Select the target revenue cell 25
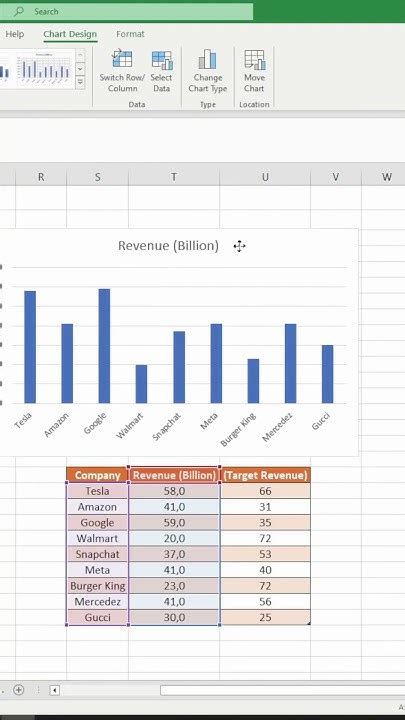 coord(265,618)
